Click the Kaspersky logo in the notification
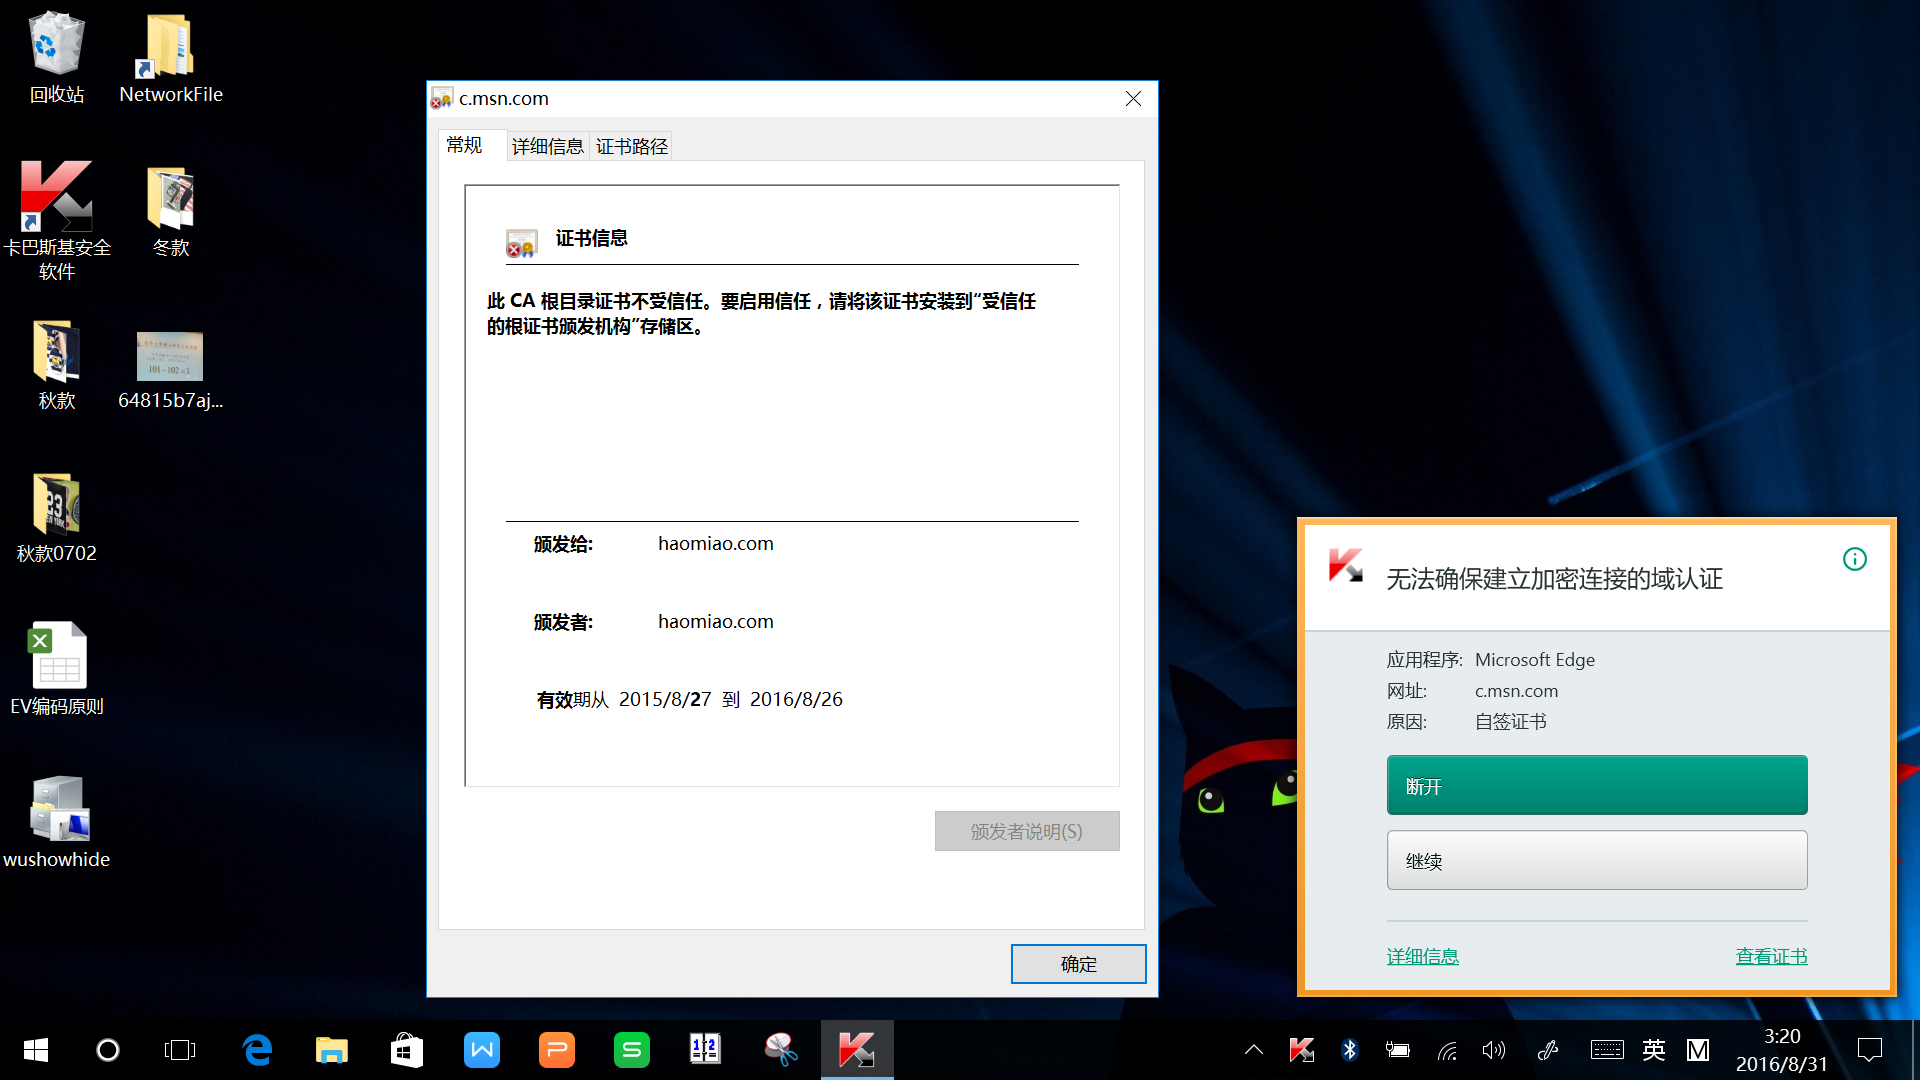 click(1346, 565)
